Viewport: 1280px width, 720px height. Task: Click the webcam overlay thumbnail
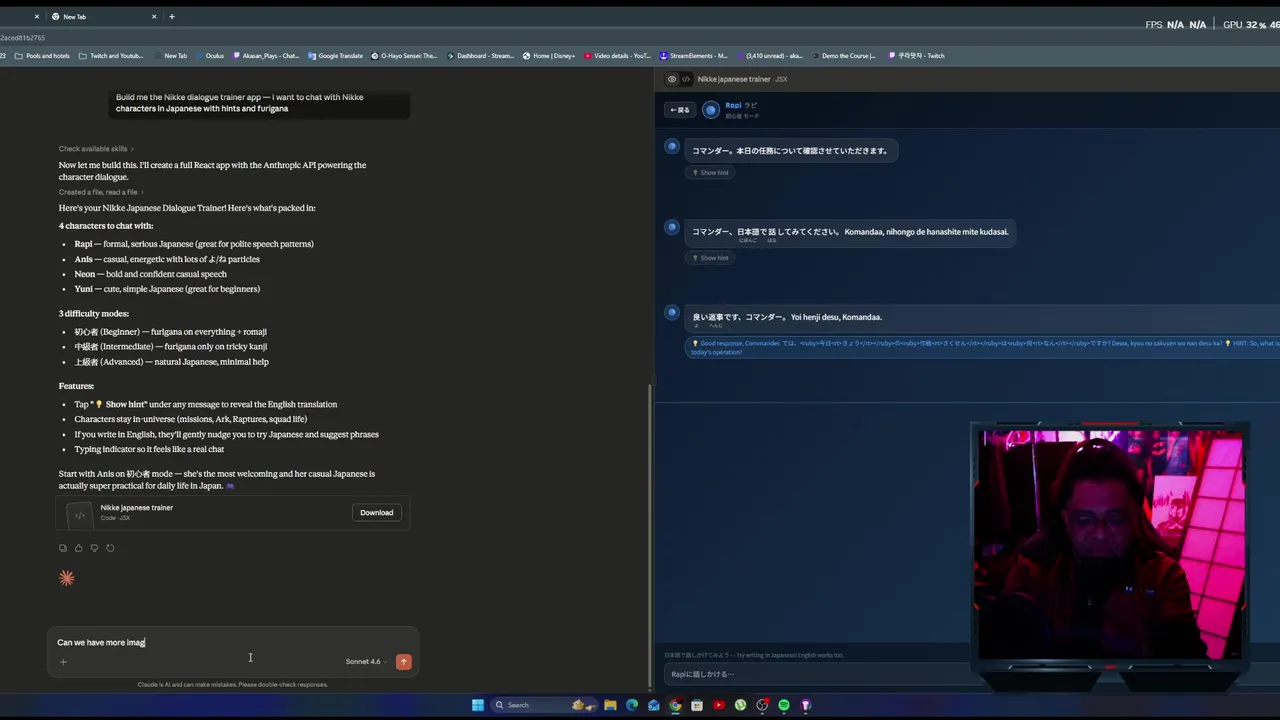pyautogui.click(x=1111, y=546)
